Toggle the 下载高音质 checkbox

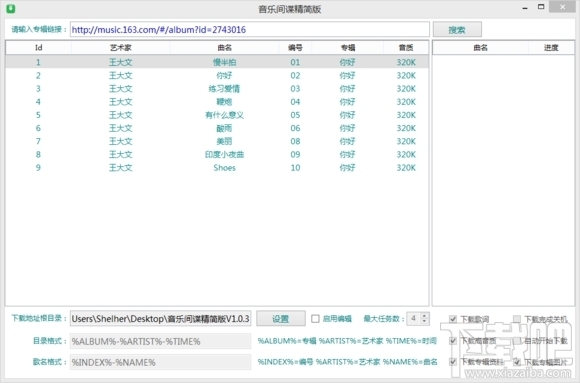pos(453,340)
